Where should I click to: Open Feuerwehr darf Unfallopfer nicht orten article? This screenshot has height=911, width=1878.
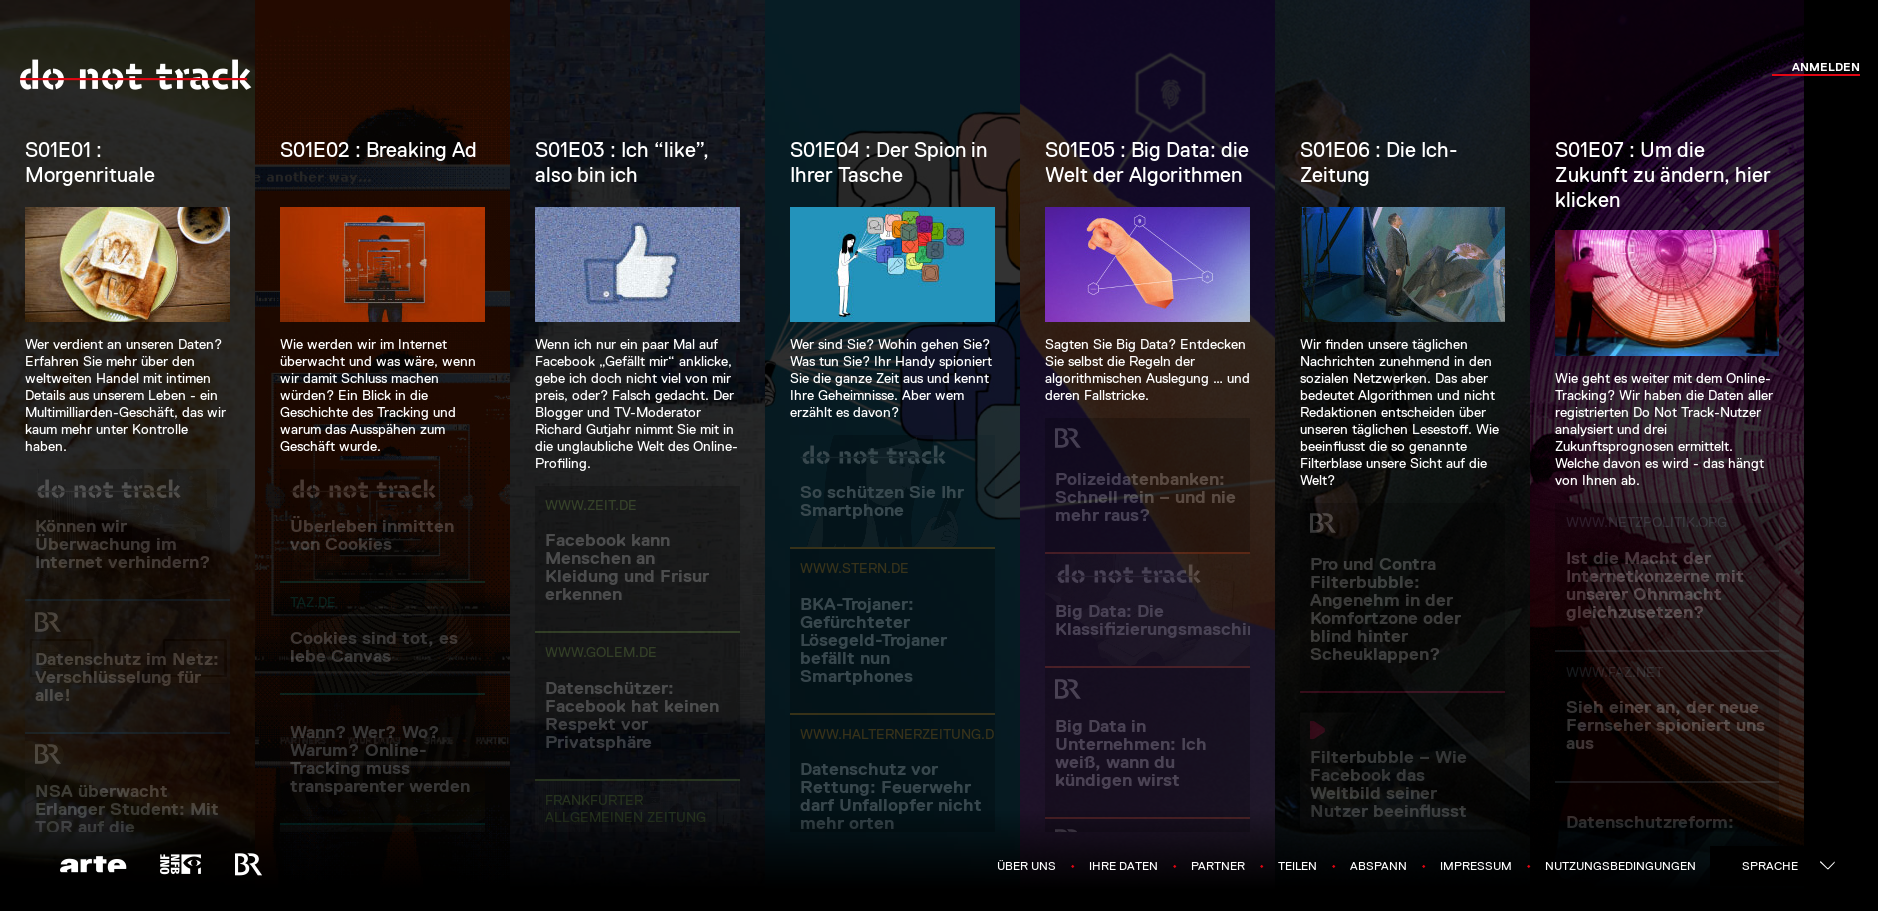[890, 796]
